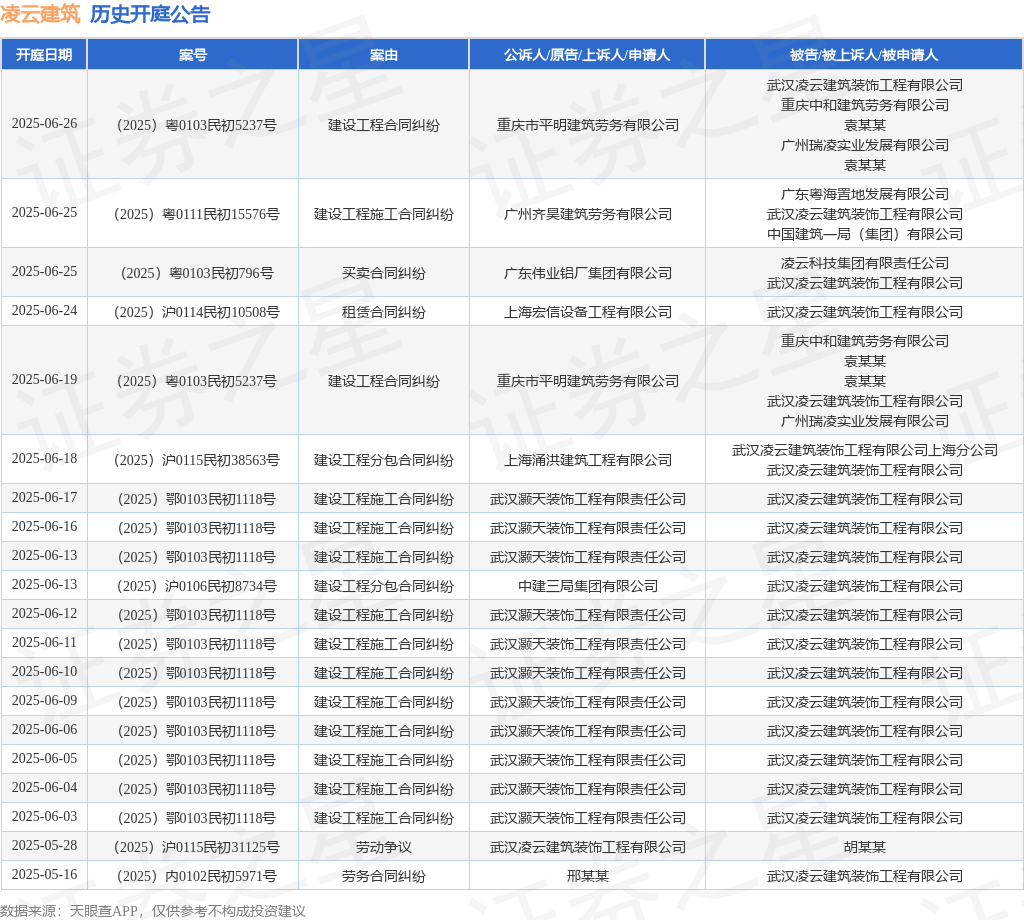Click case number 内0102民初5971号
This screenshot has width=1024, height=920.
pyautogui.click(x=197, y=876)
